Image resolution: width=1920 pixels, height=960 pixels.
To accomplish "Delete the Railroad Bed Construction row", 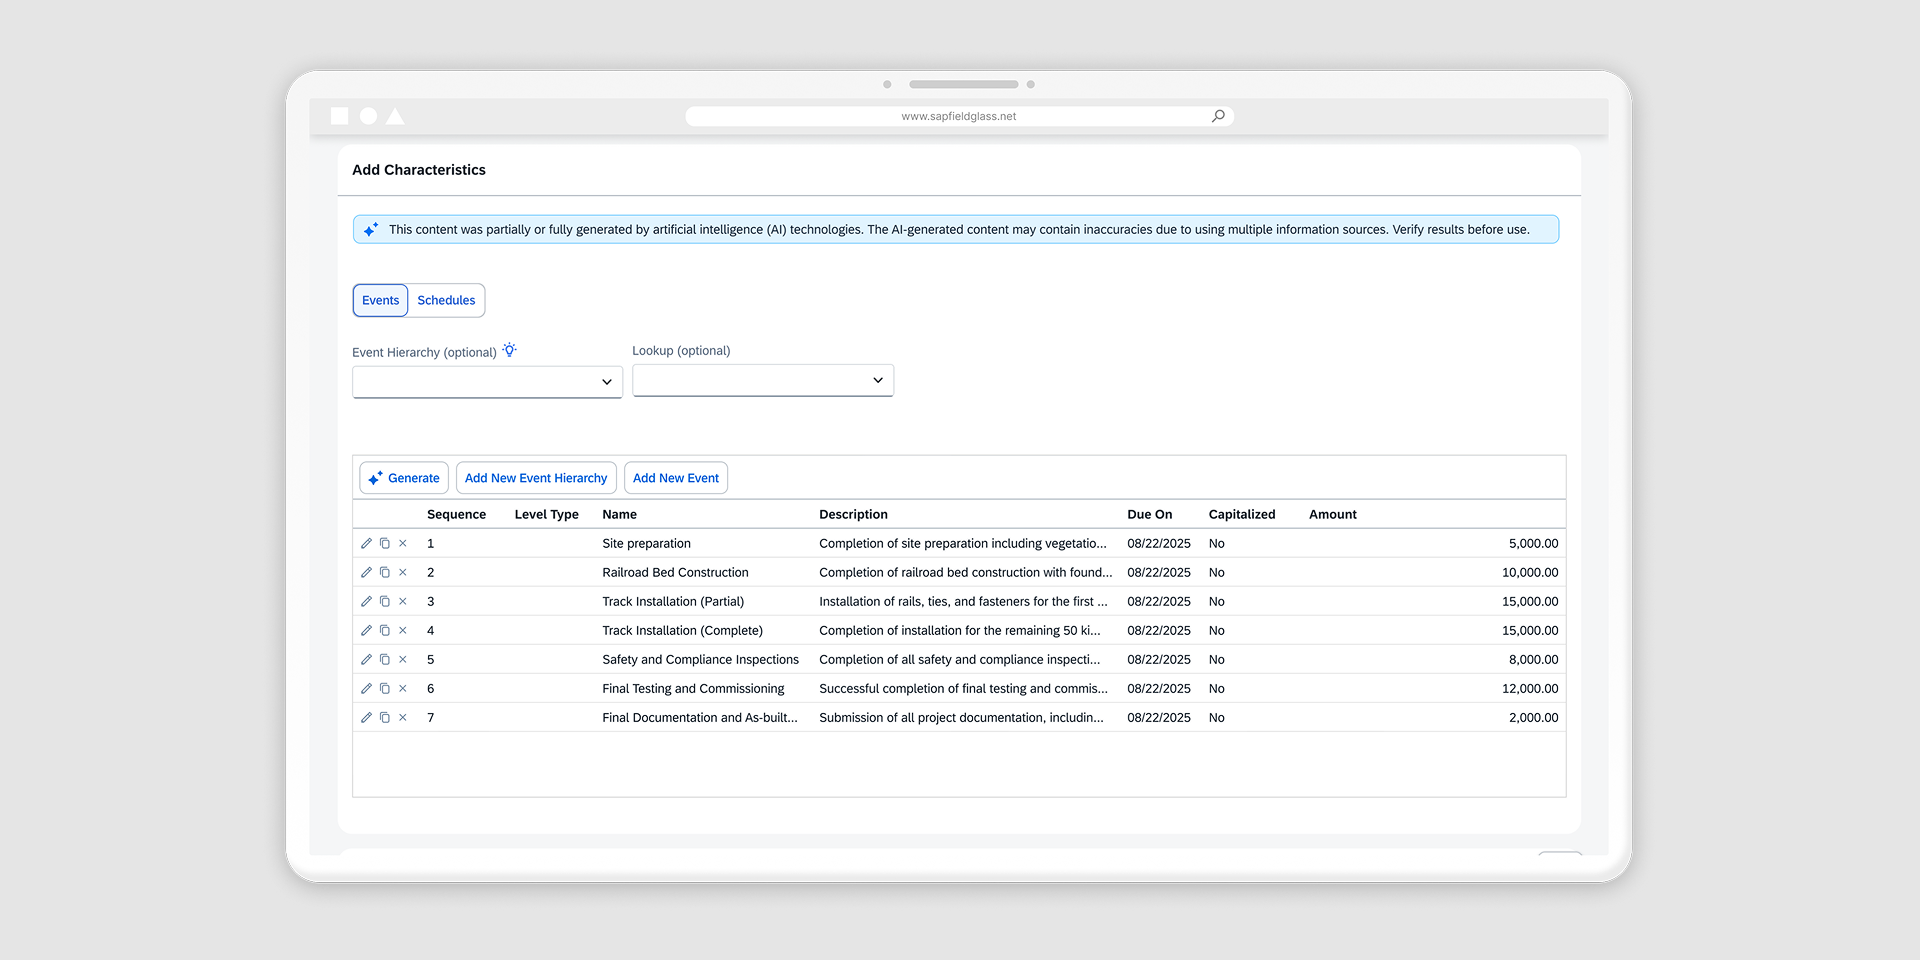I will click(x=403, y=573).
